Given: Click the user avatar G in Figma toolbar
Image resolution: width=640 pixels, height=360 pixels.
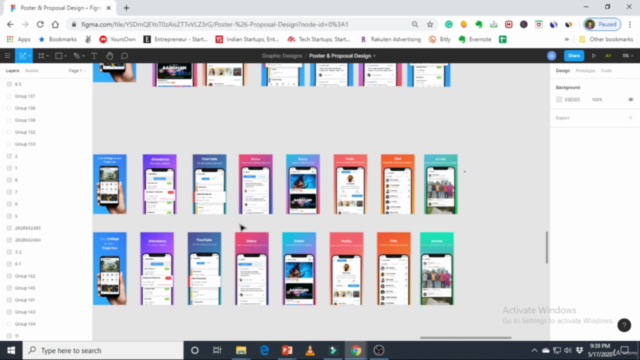Looking at the screenshot, I should tap(551, 56).
